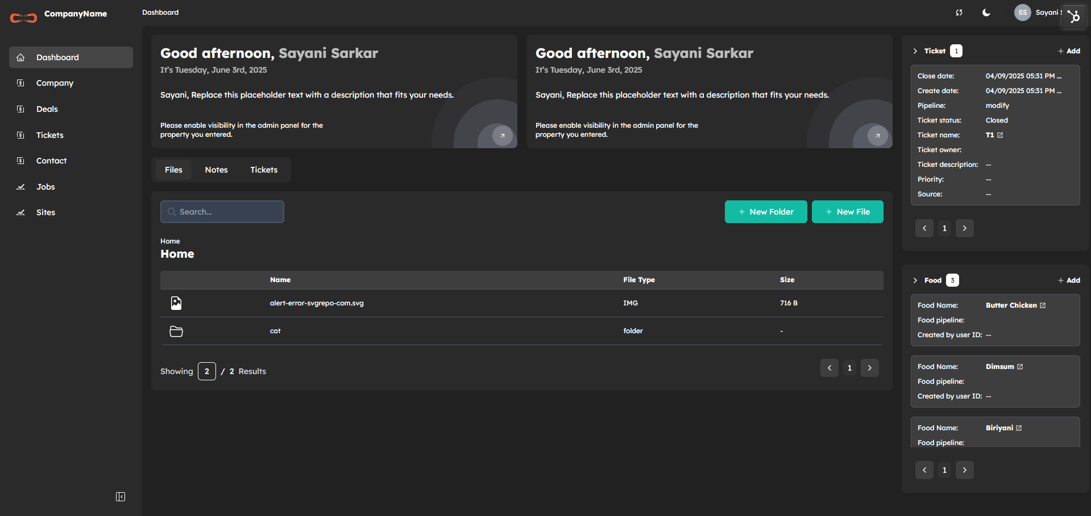Viewport: 1091px width, 516px height.
Task: Open ticket T1 external link icon
Action: 1000,135
